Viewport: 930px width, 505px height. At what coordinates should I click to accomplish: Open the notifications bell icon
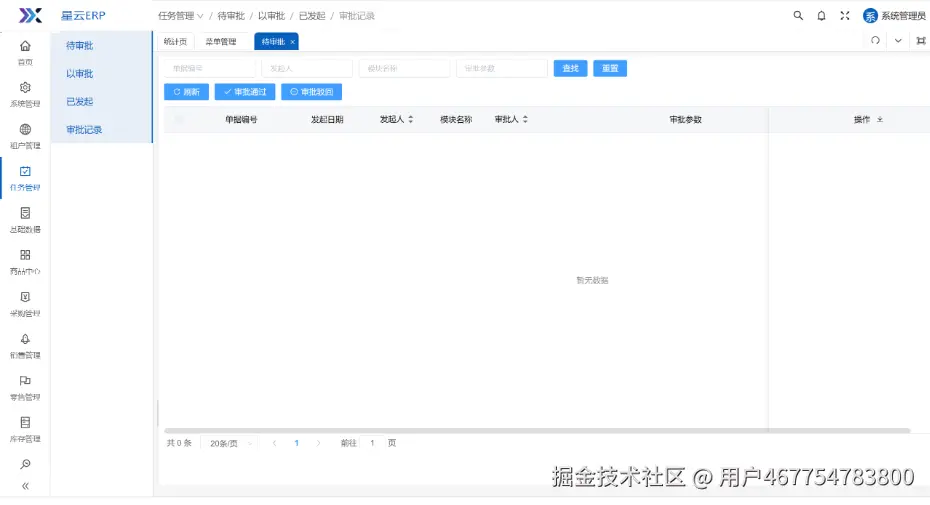tap(821, 16)
